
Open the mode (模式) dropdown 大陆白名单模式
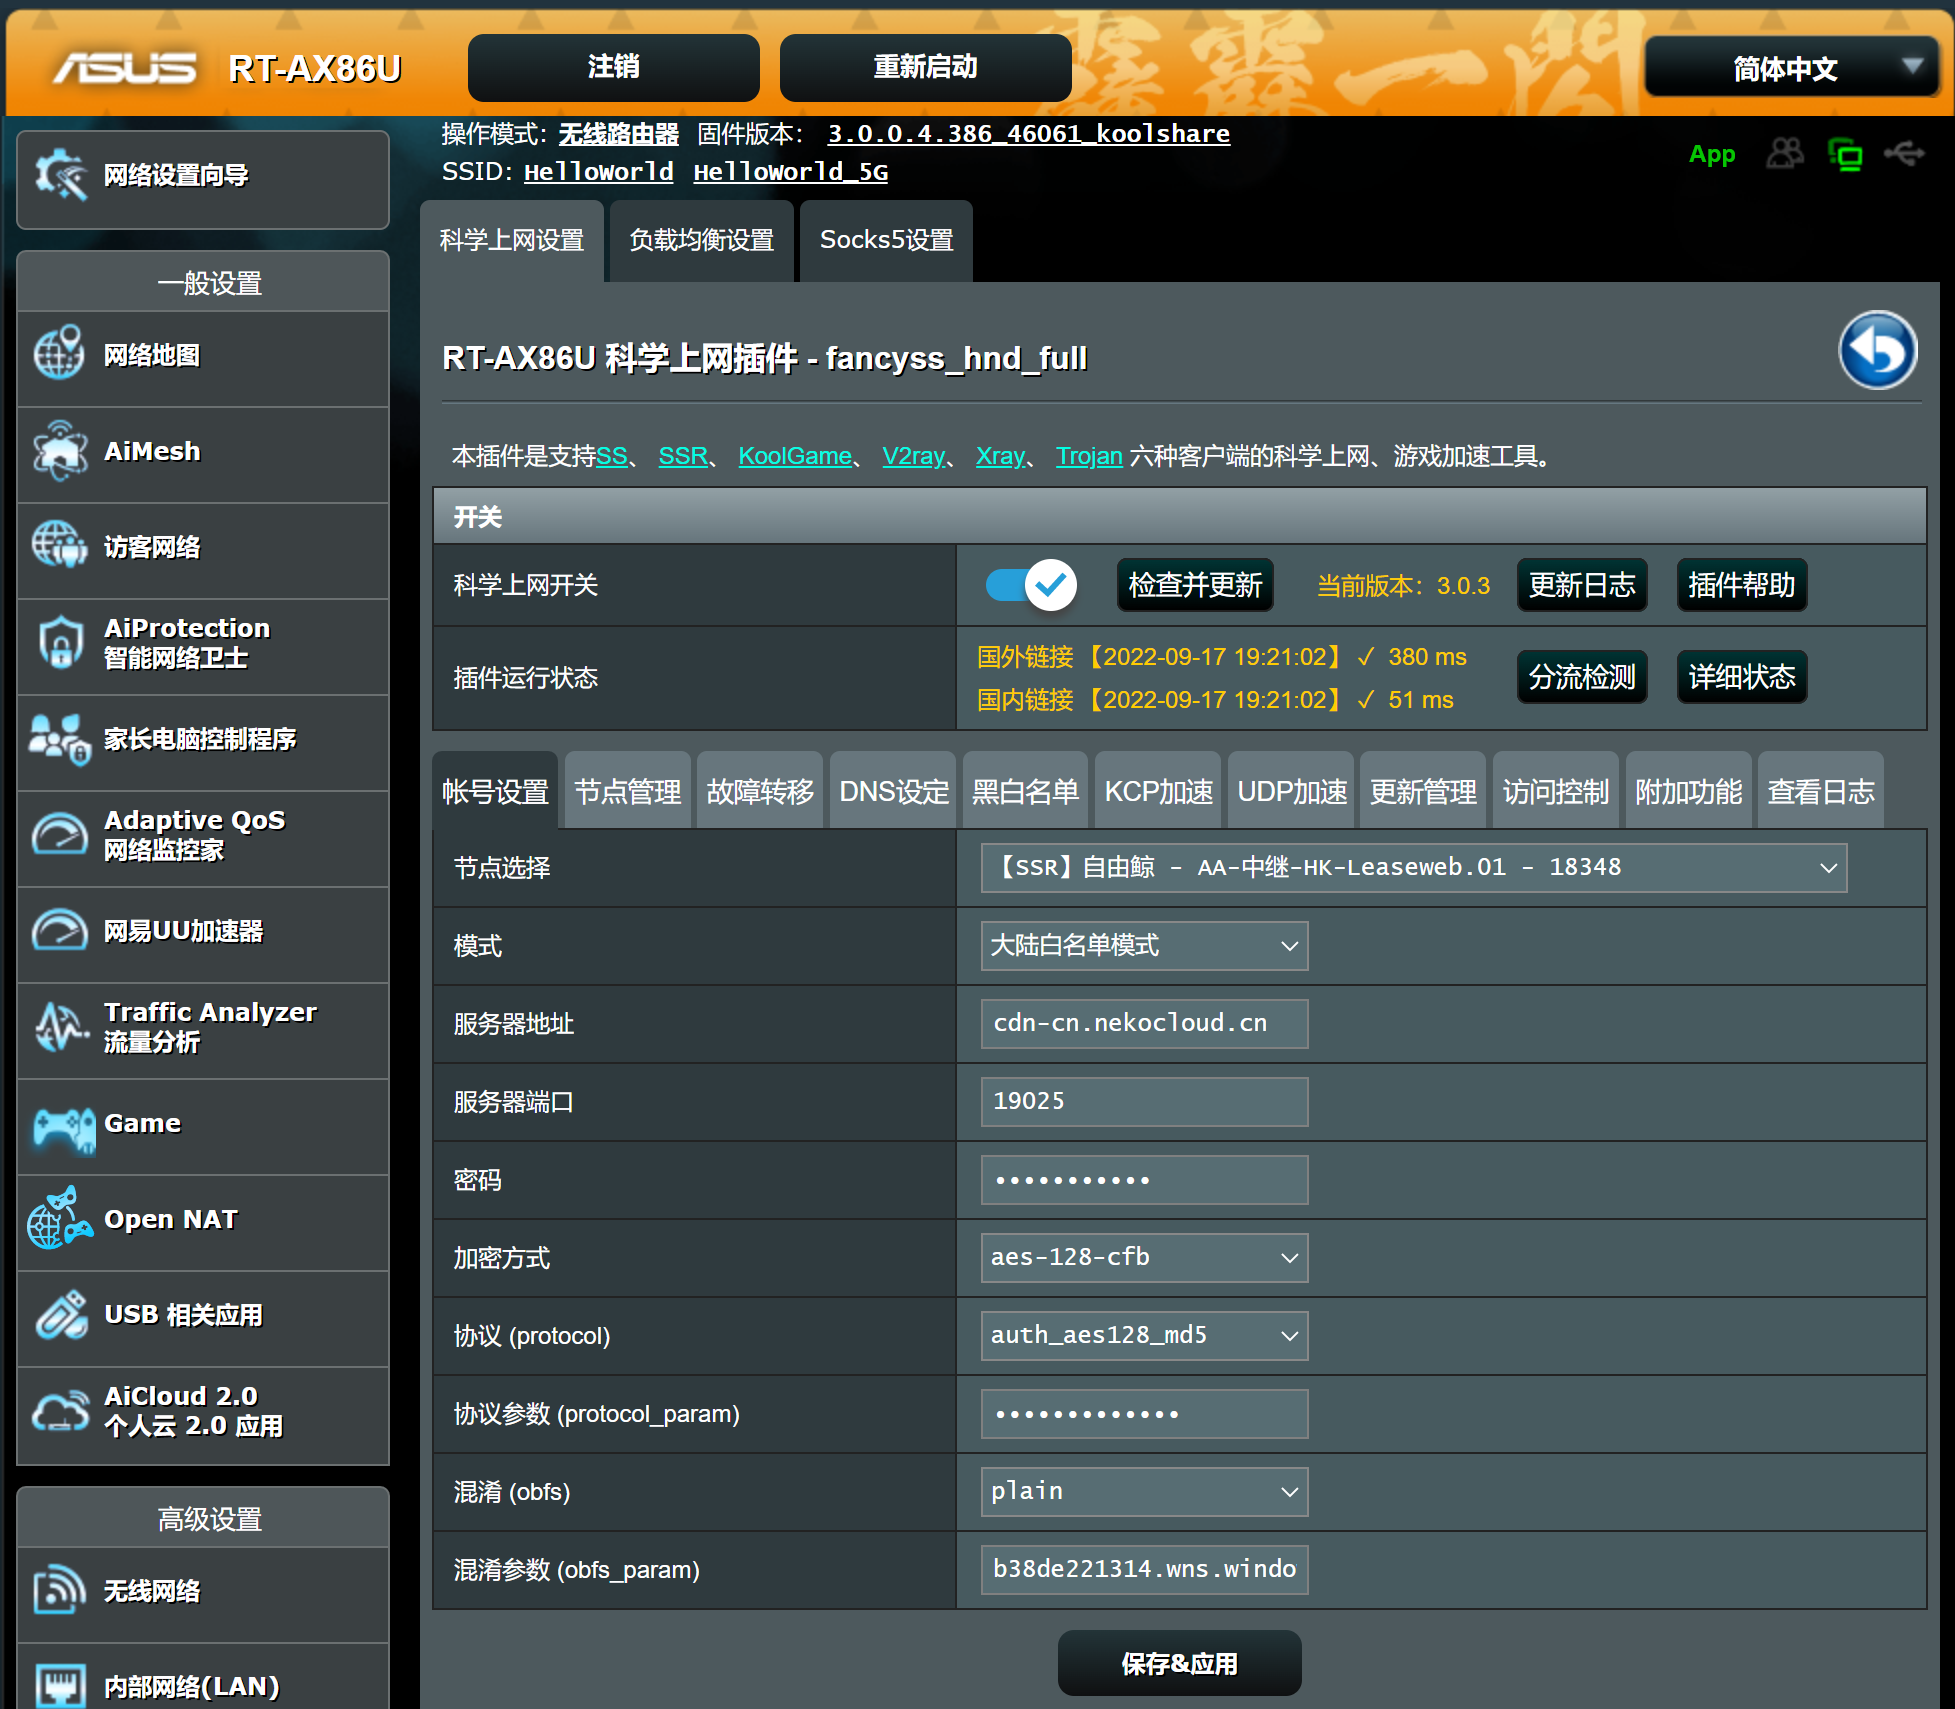click(1144, 945)
